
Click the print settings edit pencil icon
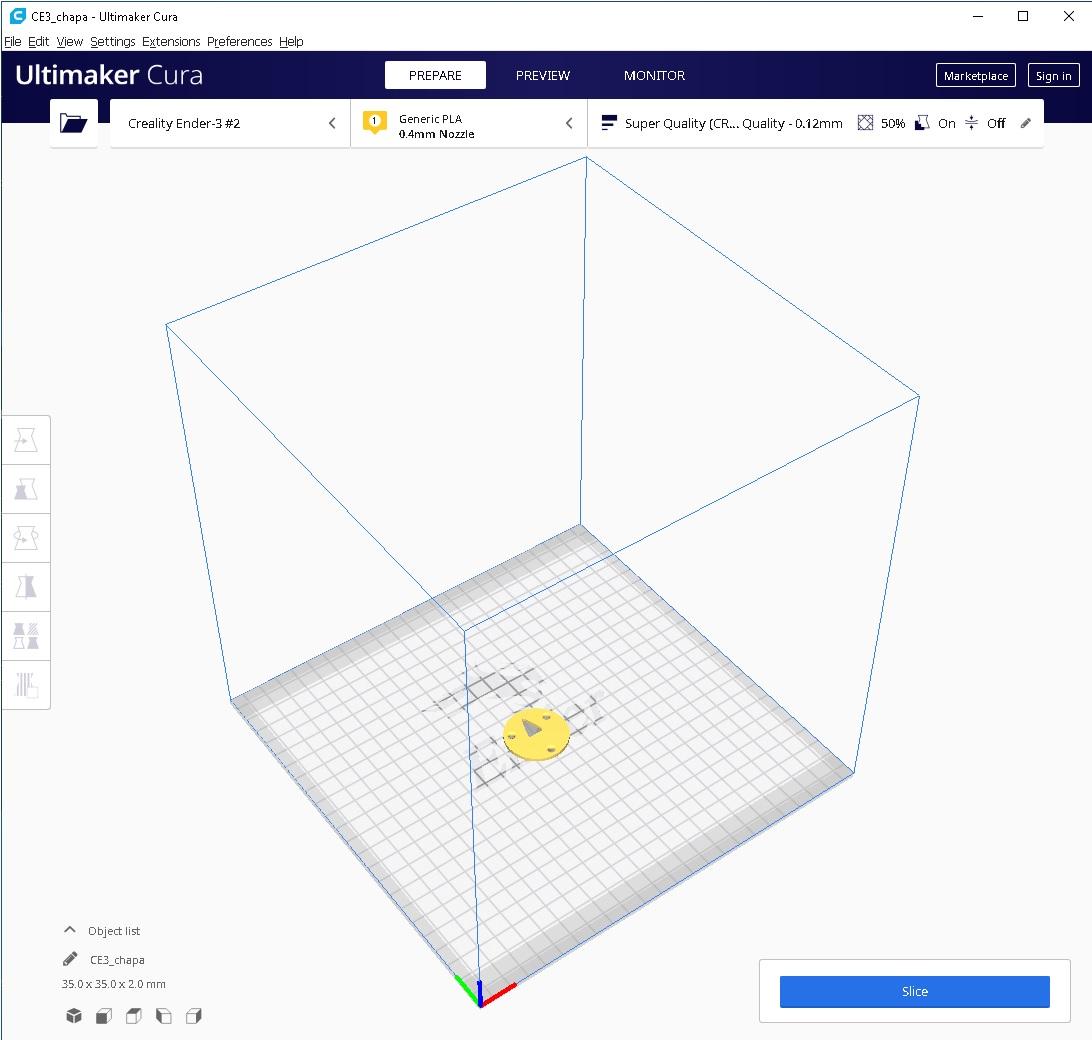point(1025,123)
